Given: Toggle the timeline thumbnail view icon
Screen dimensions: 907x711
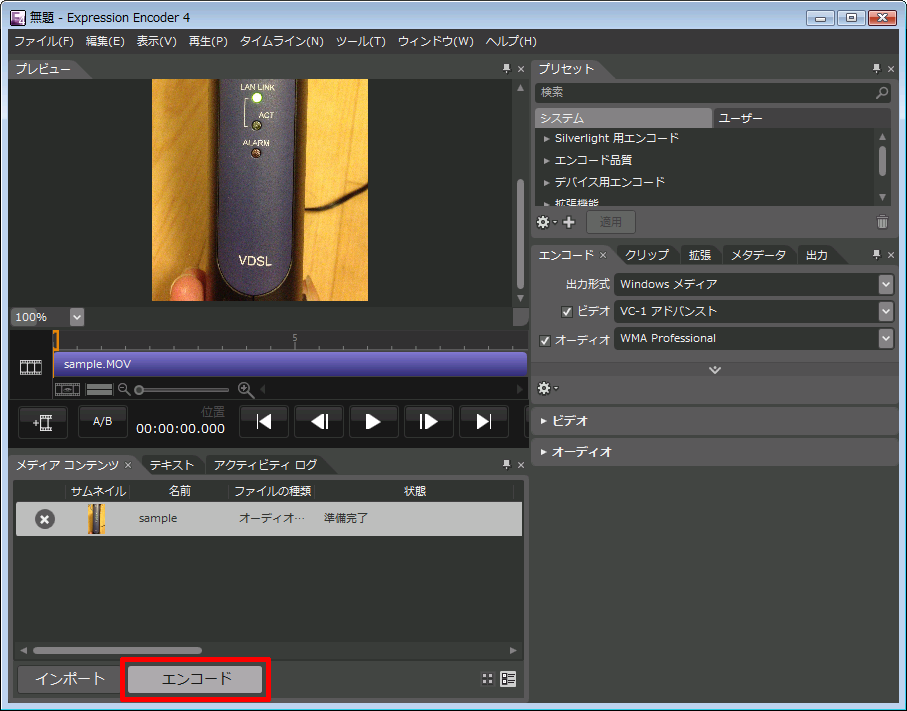Looking at the screenshot, I should click(68, 389).
